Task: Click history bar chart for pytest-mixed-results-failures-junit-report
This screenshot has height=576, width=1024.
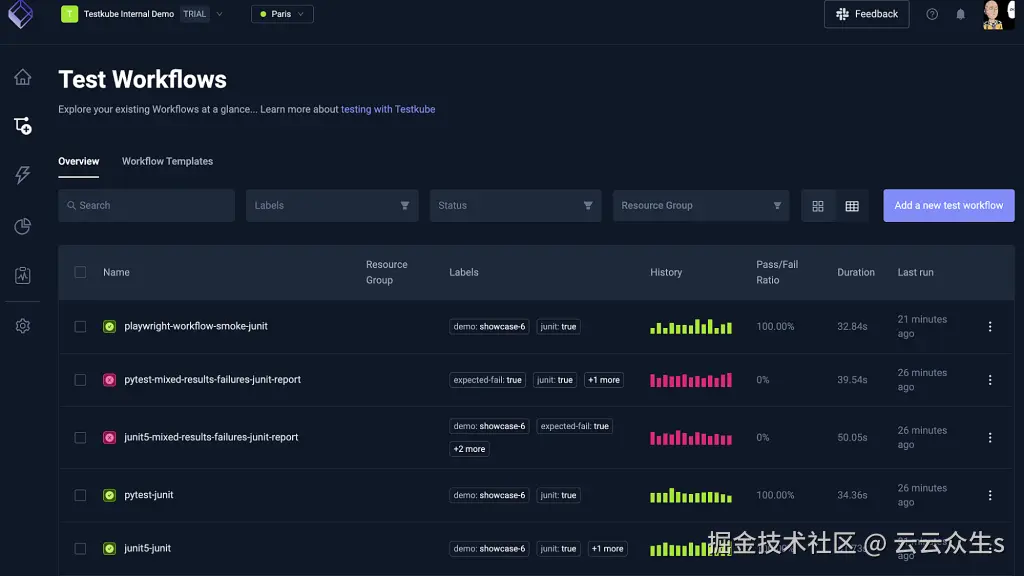Action: [x=691, y=380]
